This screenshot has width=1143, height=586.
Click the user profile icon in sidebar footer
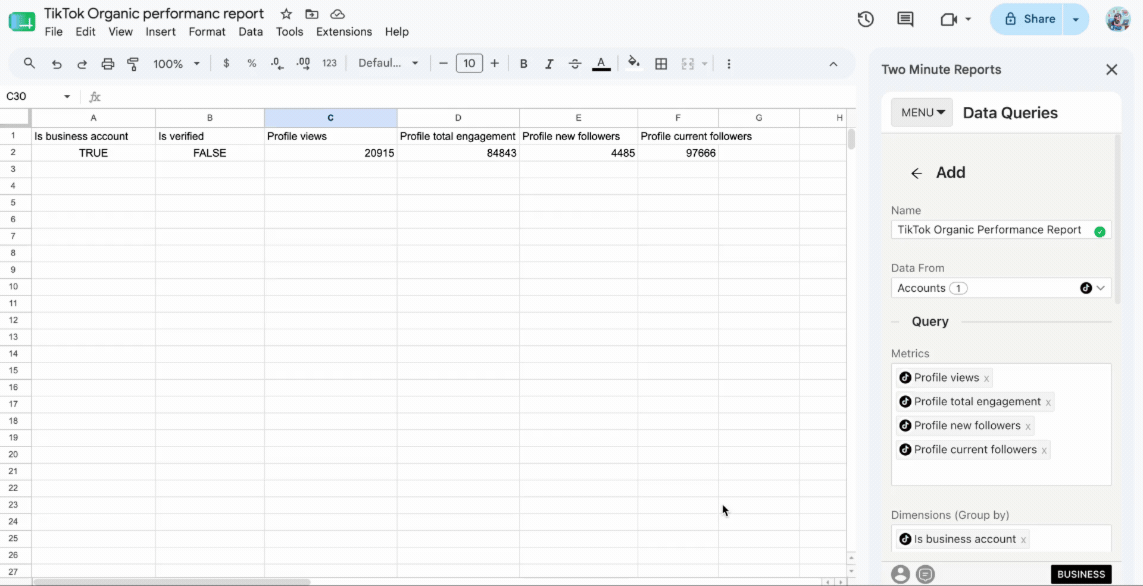coord(900,574)
